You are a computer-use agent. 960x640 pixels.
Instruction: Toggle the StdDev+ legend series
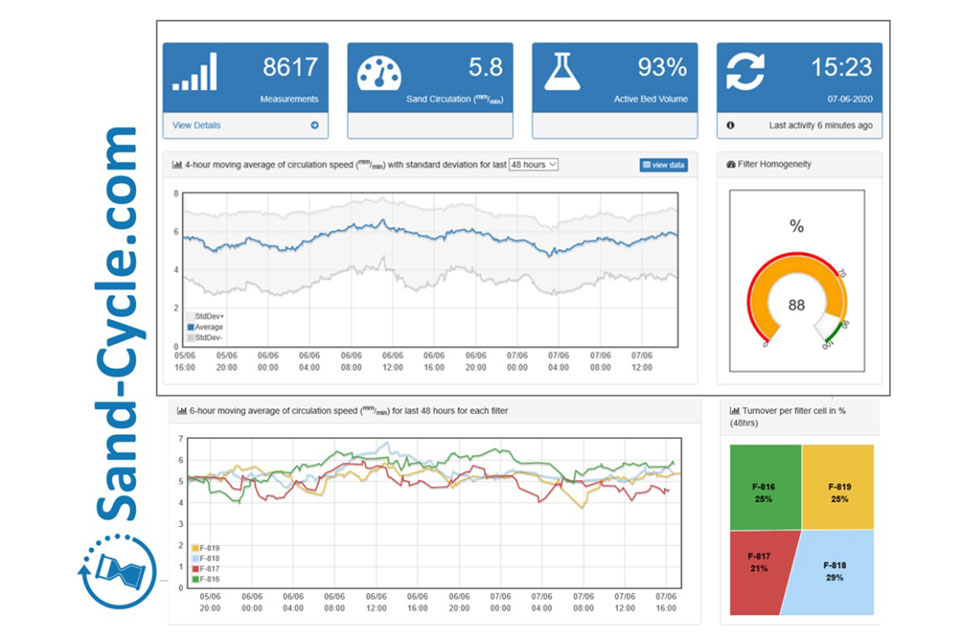click(x=205, y=316)
